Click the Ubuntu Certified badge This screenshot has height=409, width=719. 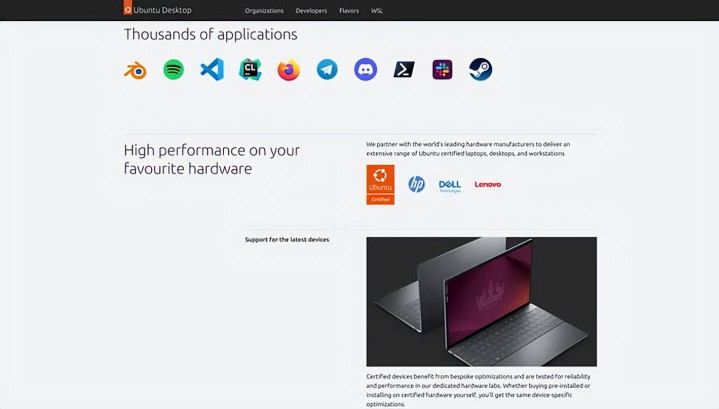click(380, 185)
